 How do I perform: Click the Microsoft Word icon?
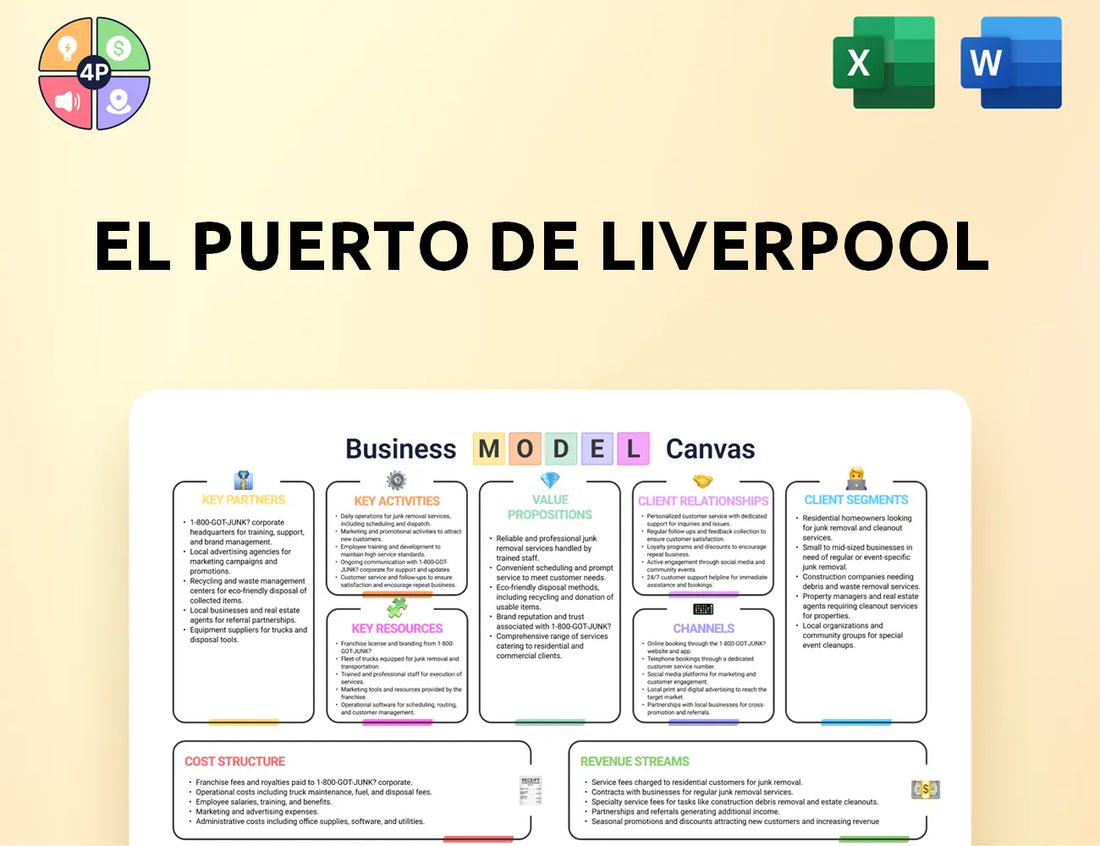[1011, 62]
